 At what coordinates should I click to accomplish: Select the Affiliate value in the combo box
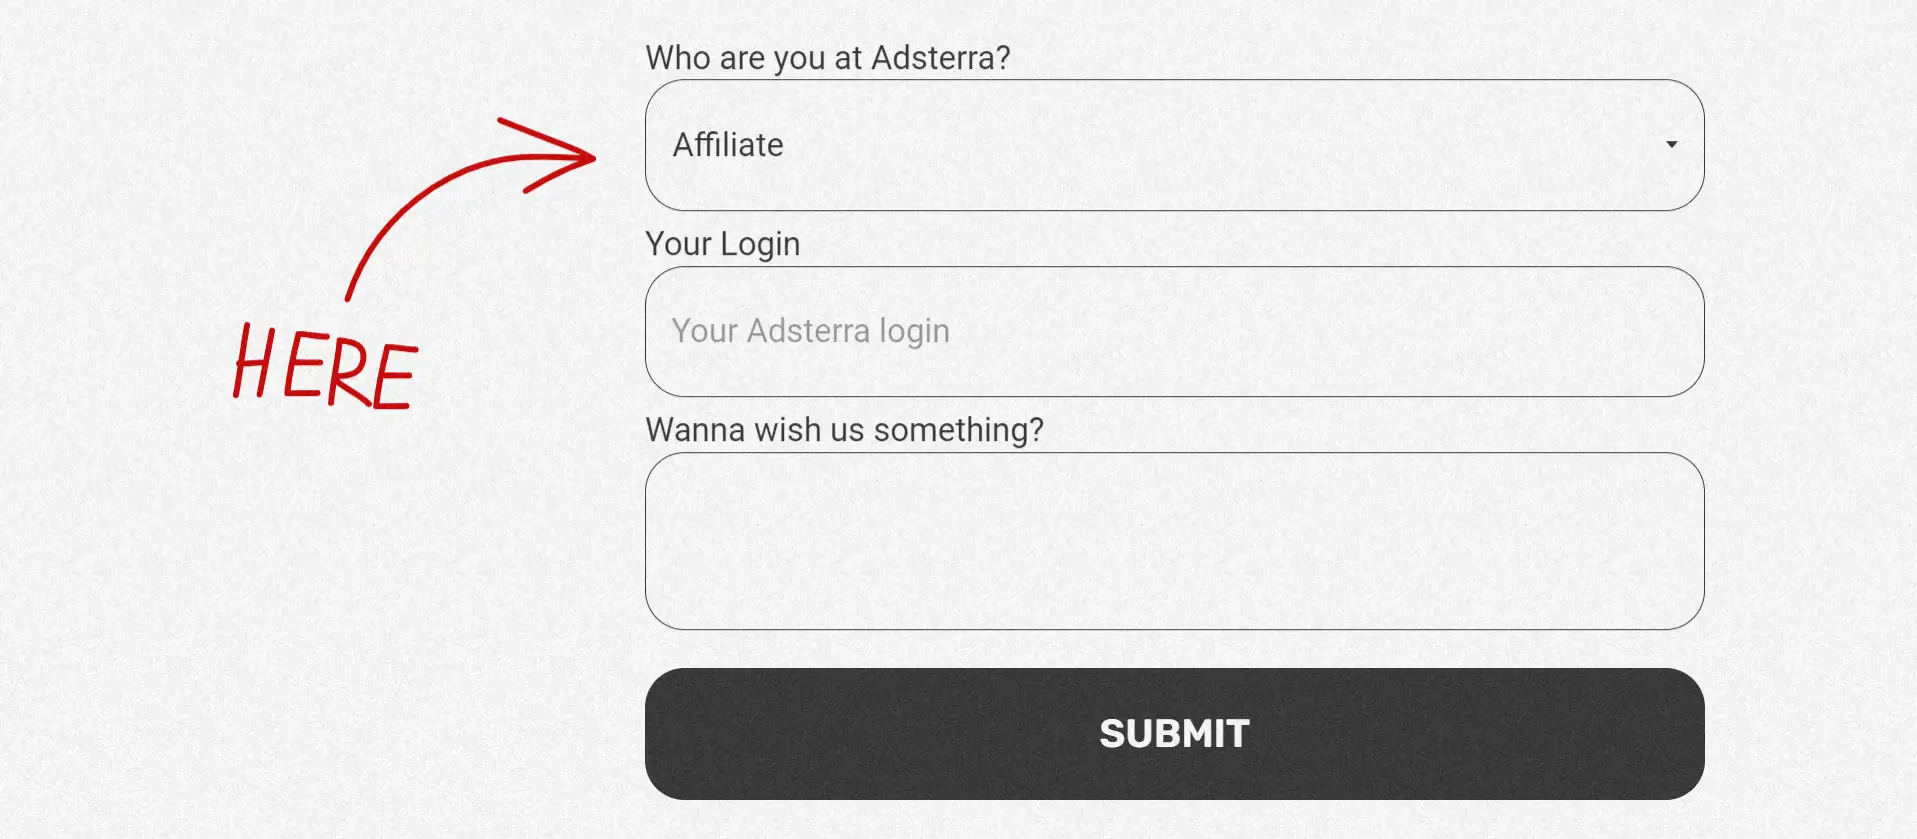(x=728, y=145)
